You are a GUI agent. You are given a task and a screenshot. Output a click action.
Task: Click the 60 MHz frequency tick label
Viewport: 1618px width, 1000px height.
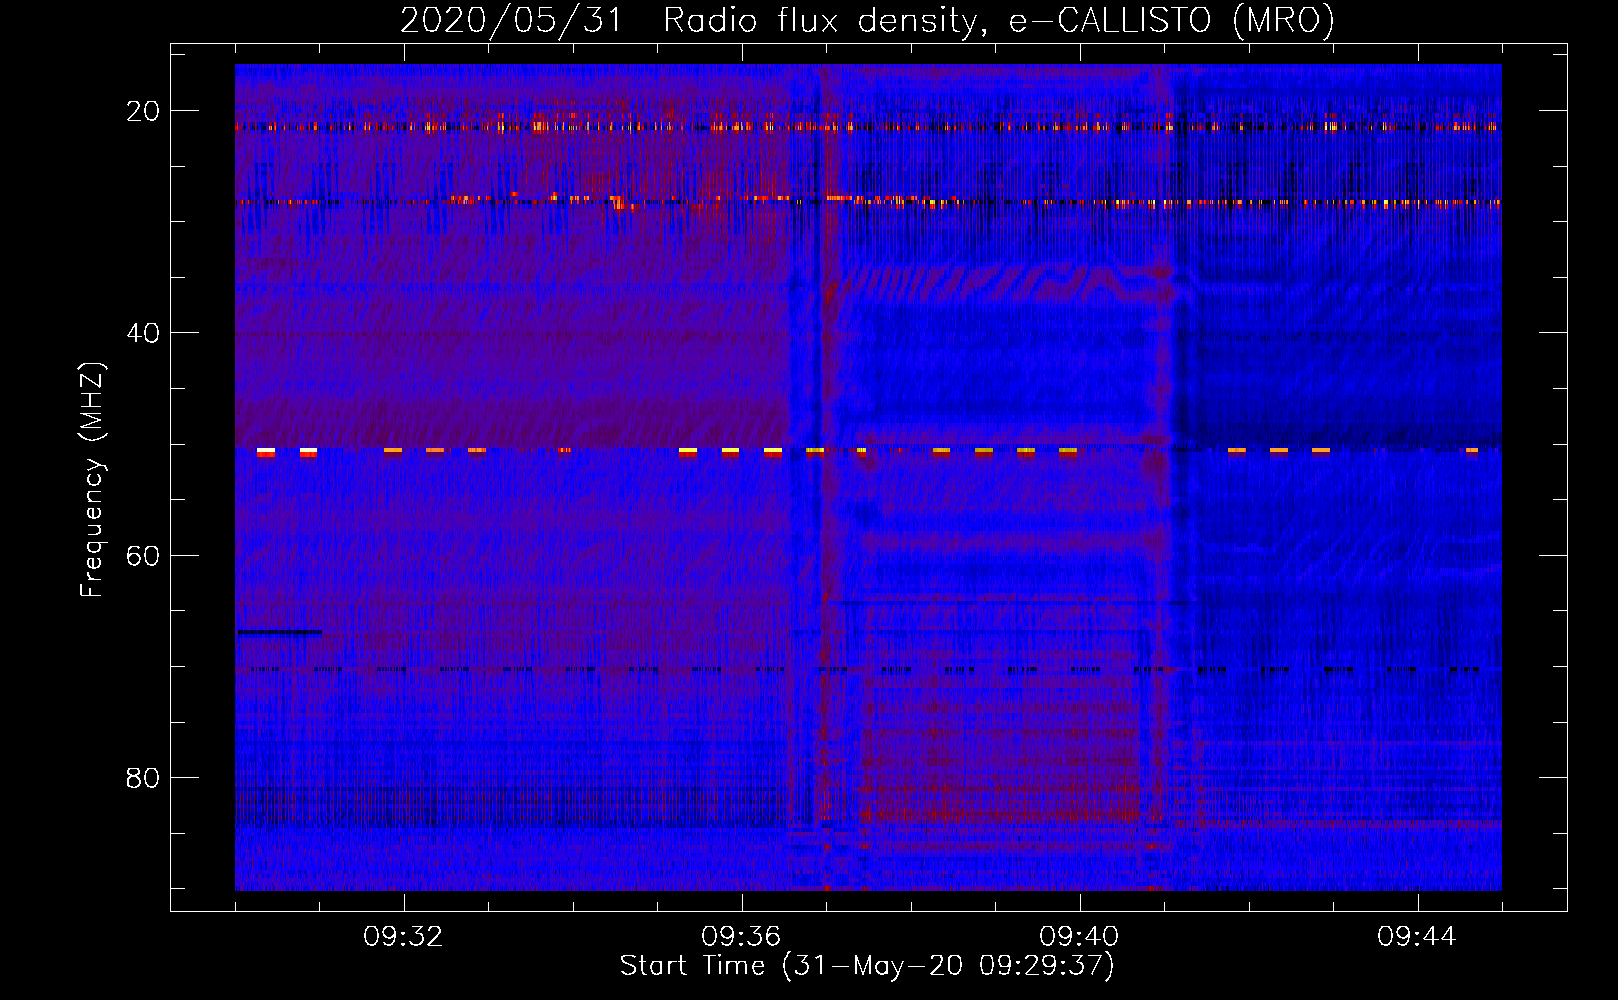coord(143,555)
